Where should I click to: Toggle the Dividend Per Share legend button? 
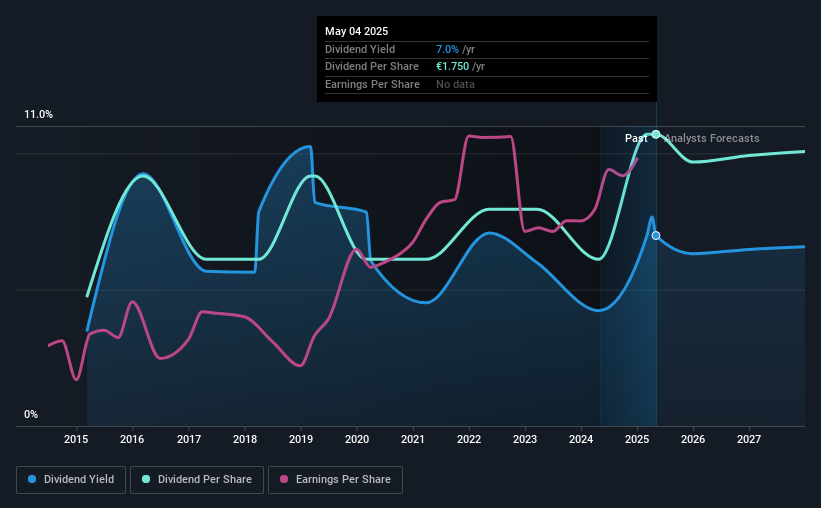197,480
